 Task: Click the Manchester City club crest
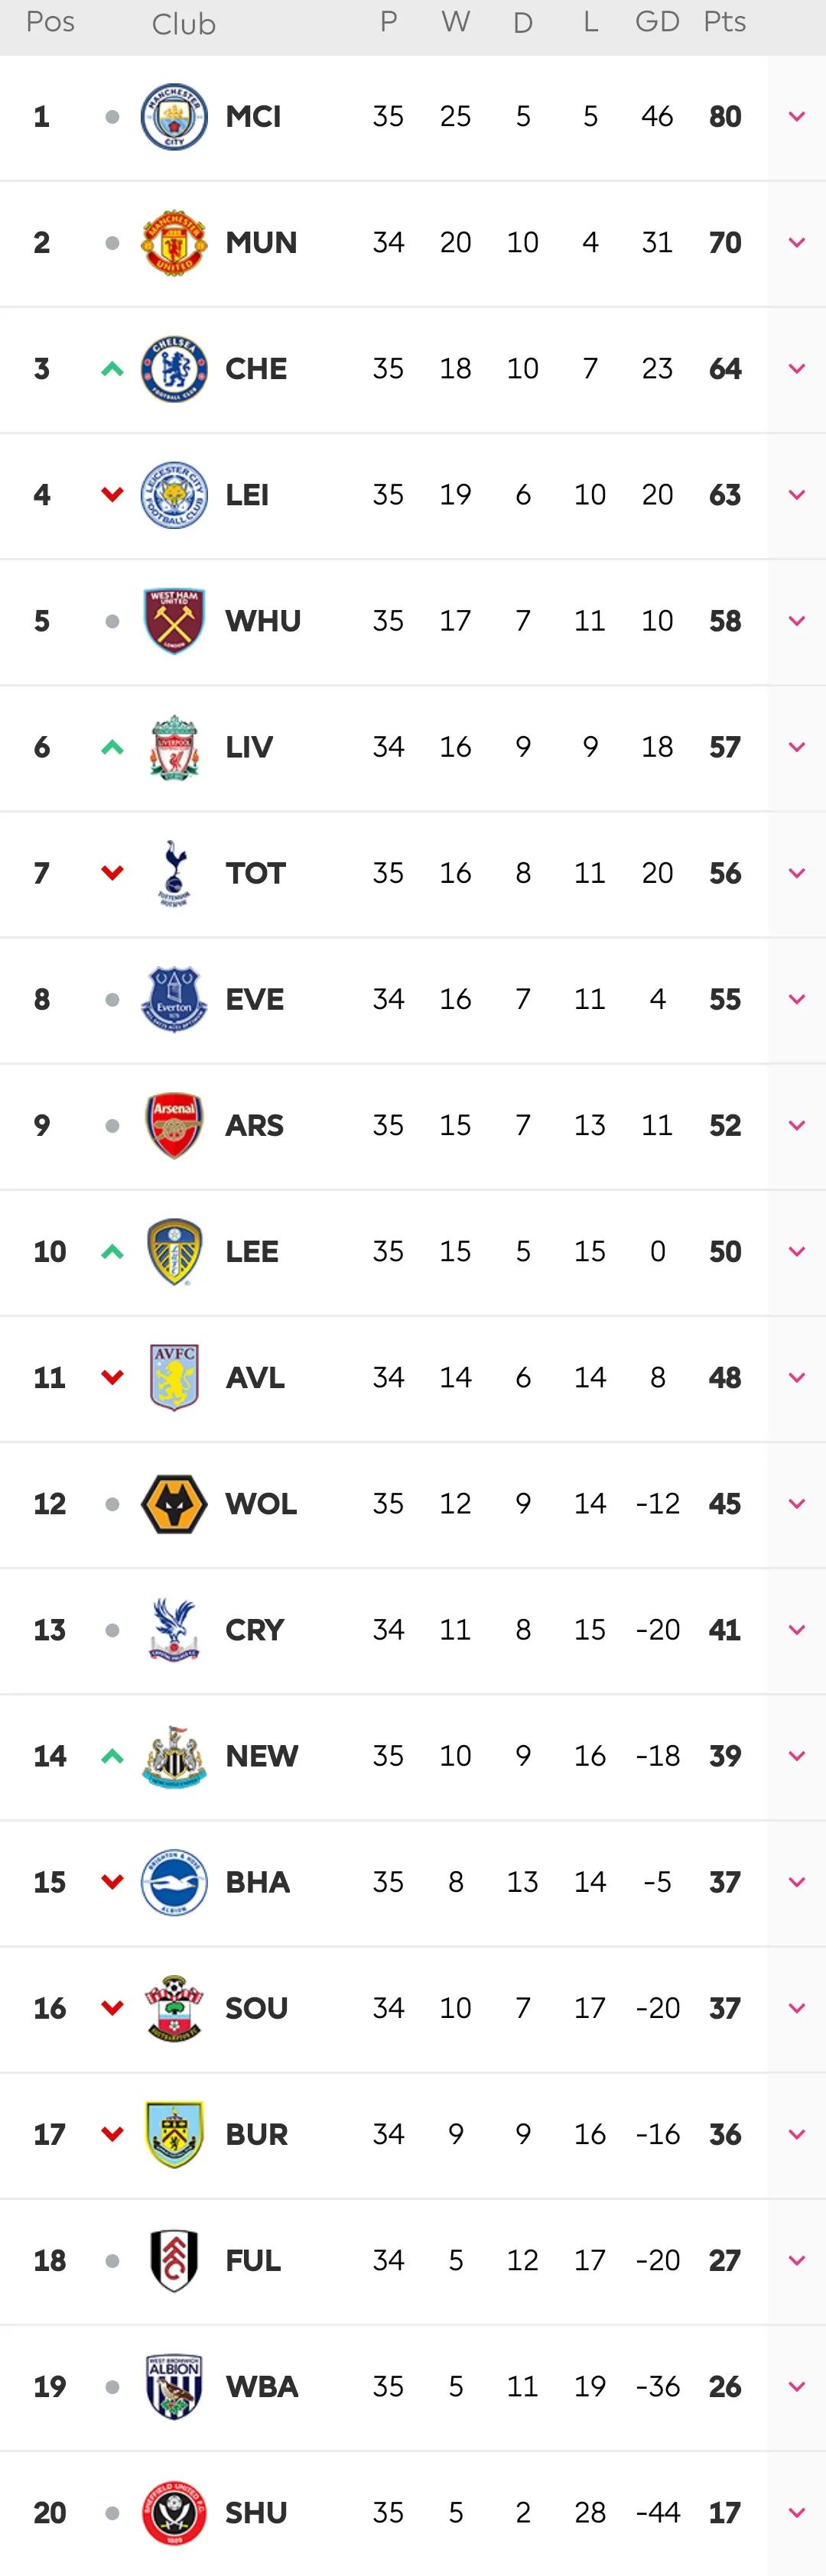click(174, 117)
